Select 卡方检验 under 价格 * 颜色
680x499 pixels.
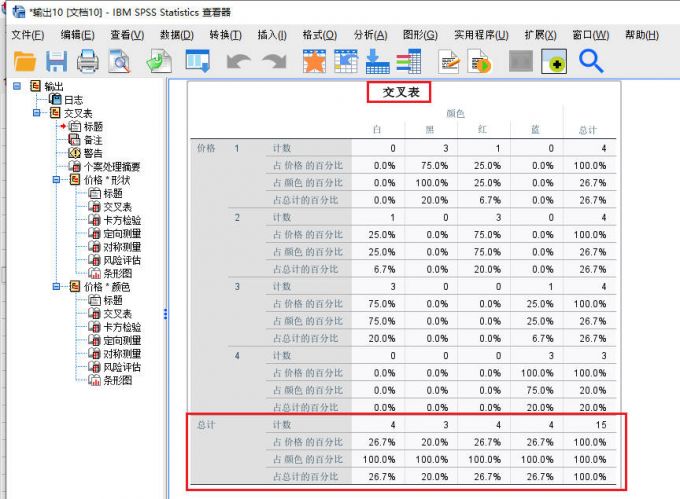122,326
